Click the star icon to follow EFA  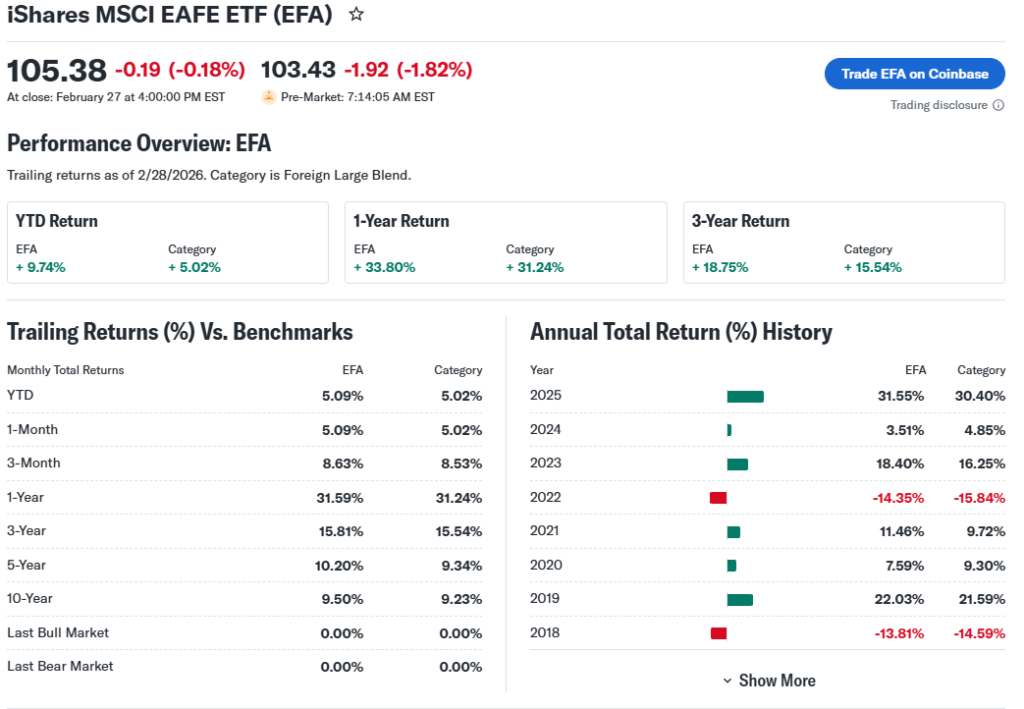pyautogui.click(x=356, y=14)
